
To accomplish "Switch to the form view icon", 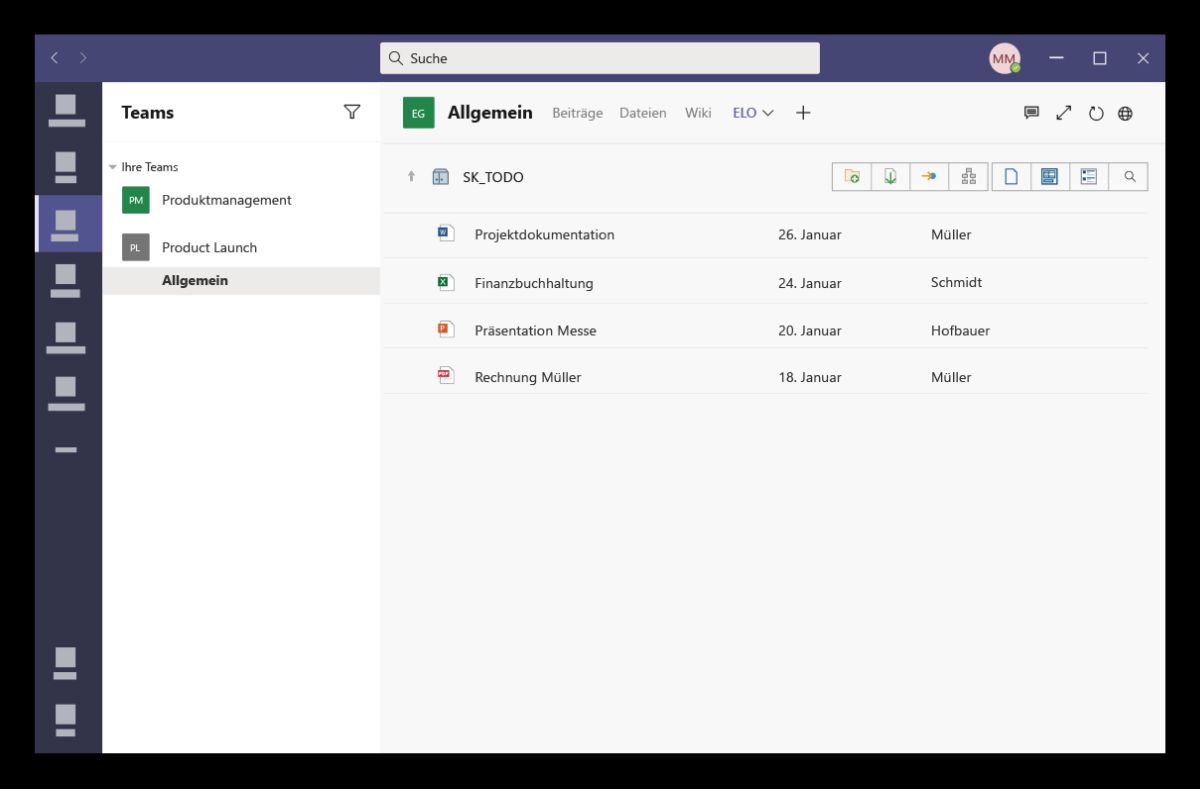I will [x=1049, y=177].
